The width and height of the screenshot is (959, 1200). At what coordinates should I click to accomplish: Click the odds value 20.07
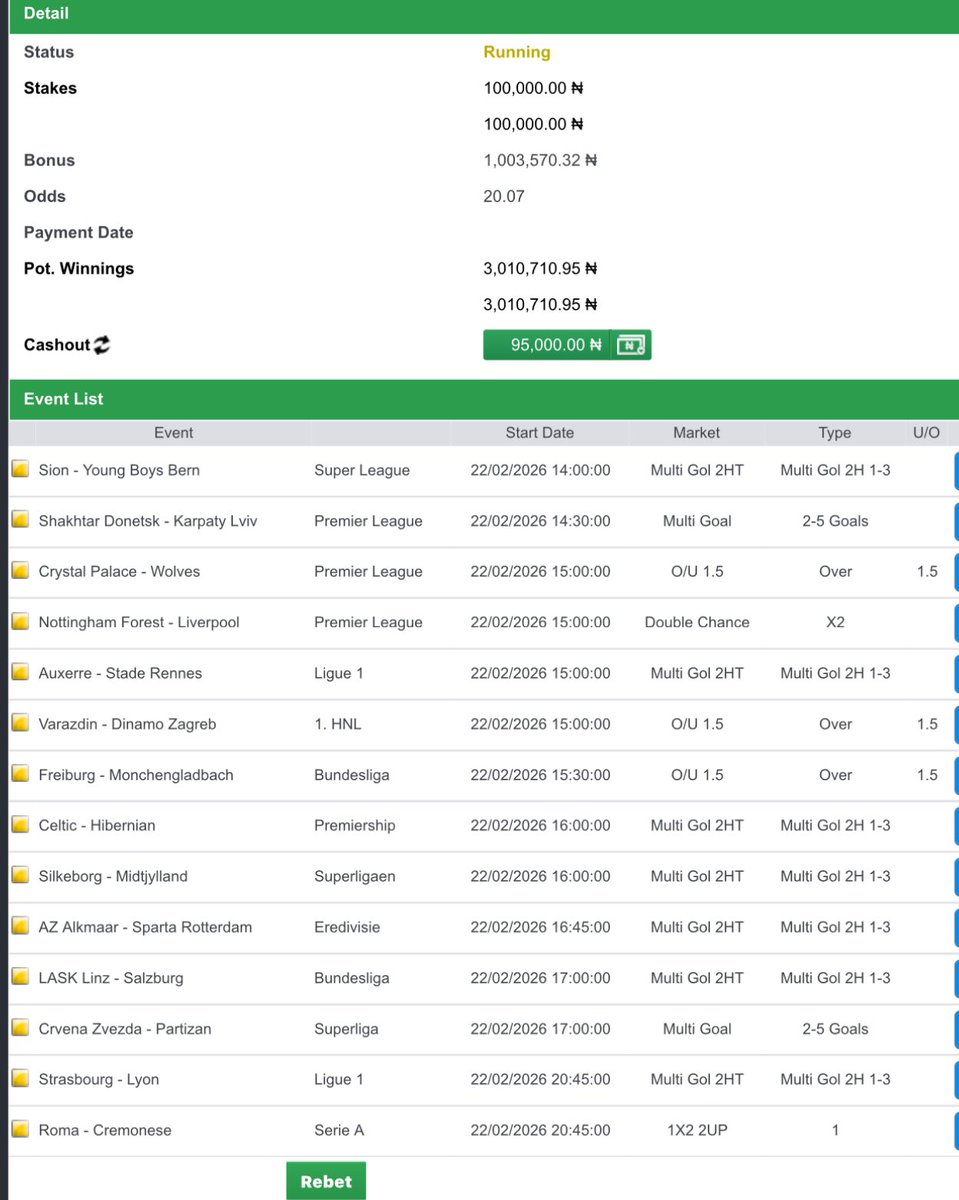point(504,196)
